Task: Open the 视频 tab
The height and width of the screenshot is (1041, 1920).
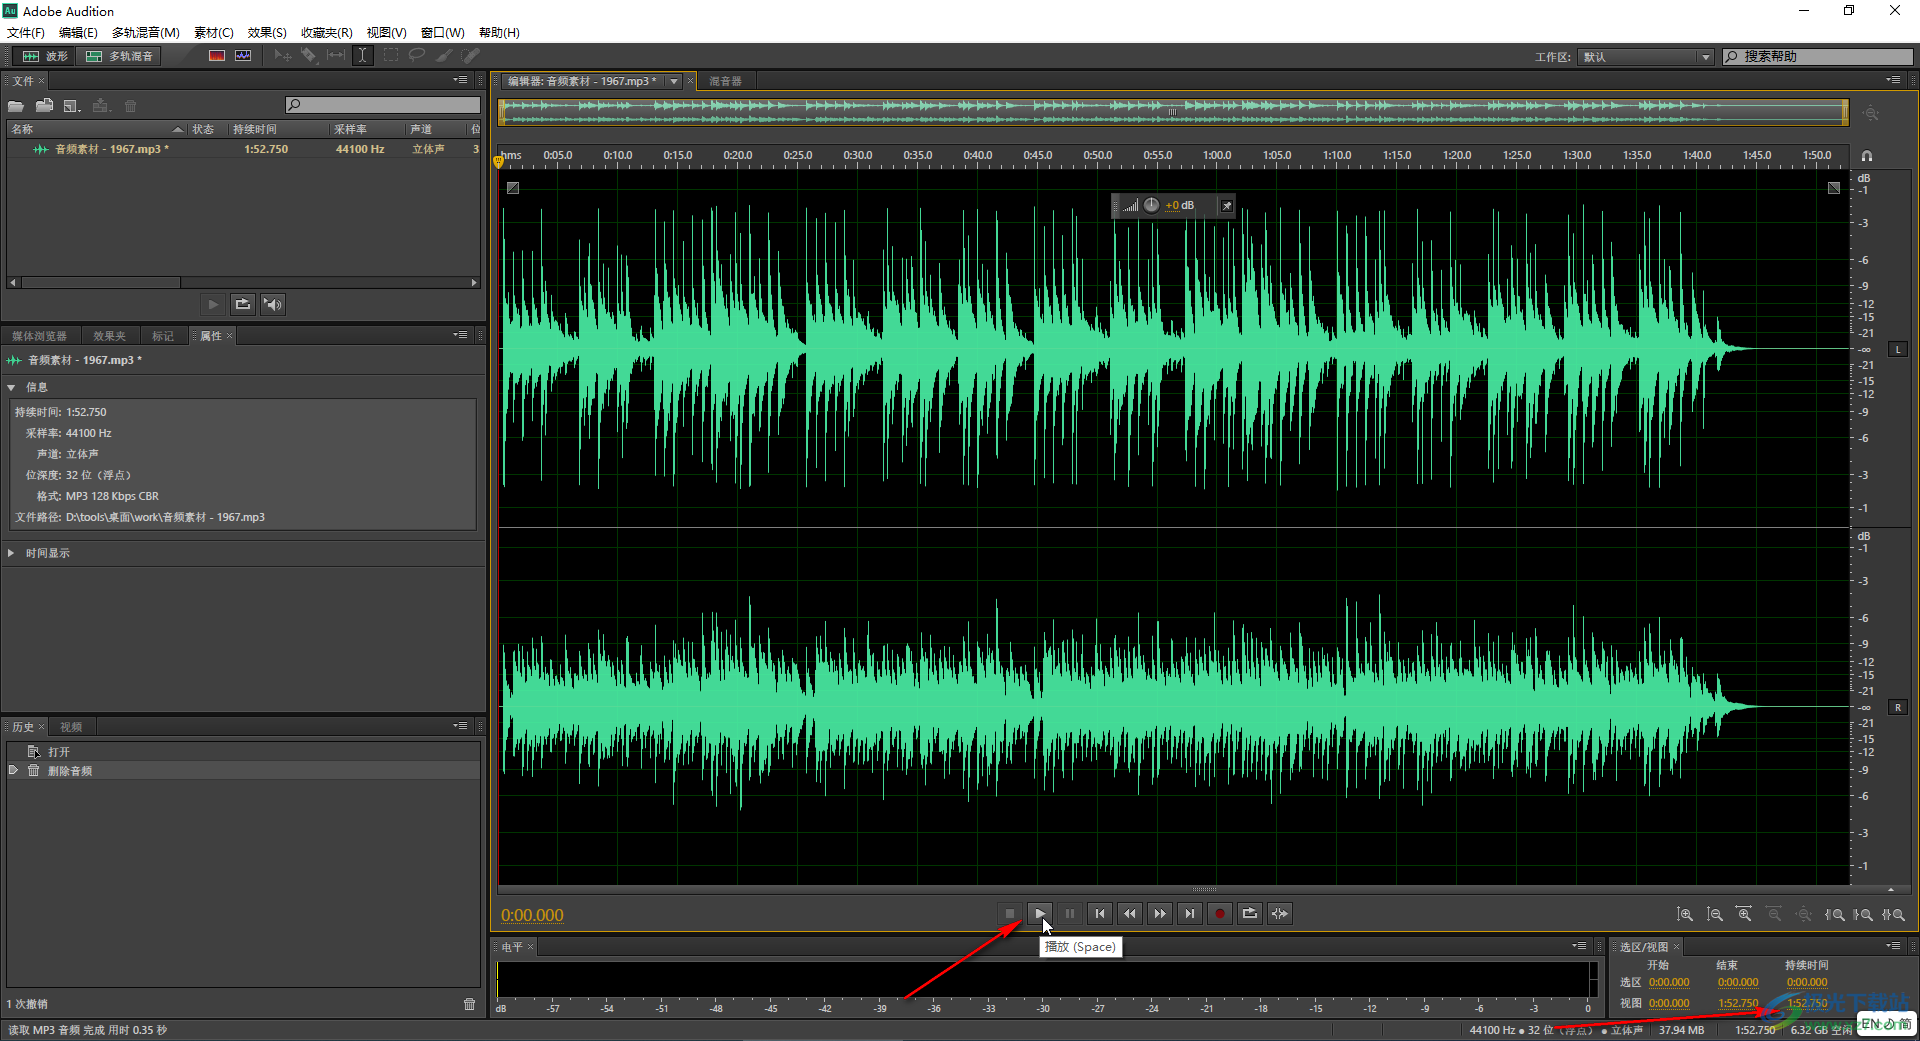Action: click(x=71, y=727)
